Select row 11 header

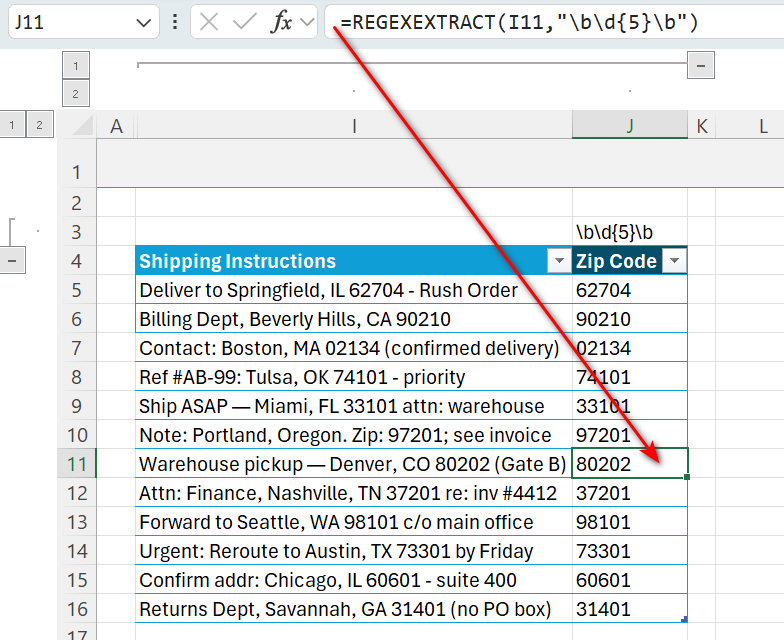coord(76,465)
